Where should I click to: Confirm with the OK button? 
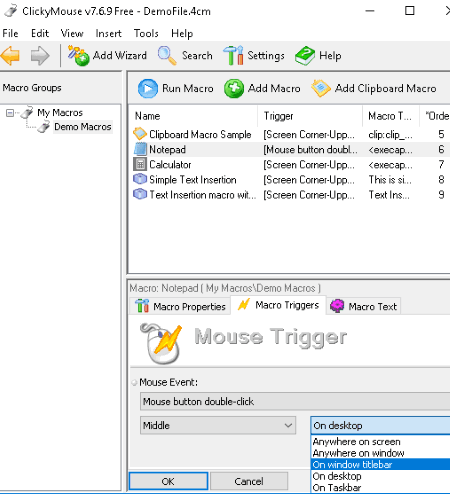click(x=168, y=481)
